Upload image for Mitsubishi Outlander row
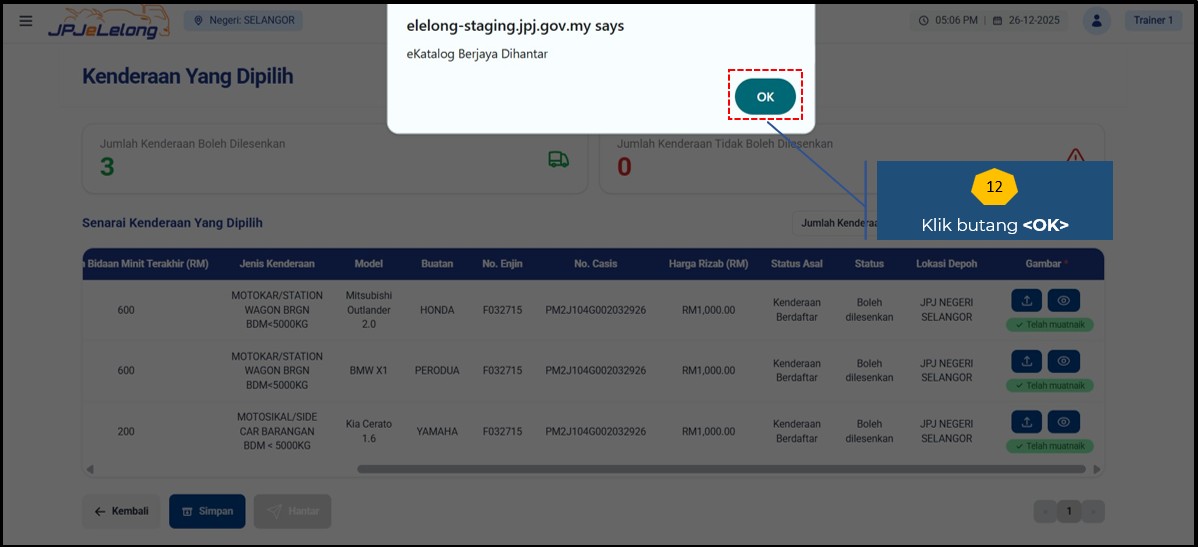The width and height of the screenshot is (1198, 547). pyautogui.click(x=1027, y=301)
